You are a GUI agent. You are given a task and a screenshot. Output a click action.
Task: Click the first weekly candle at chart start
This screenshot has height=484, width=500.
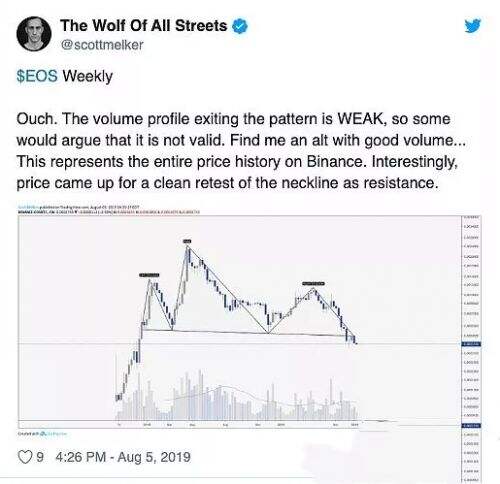pyautogui.click(x=117, y=397)
